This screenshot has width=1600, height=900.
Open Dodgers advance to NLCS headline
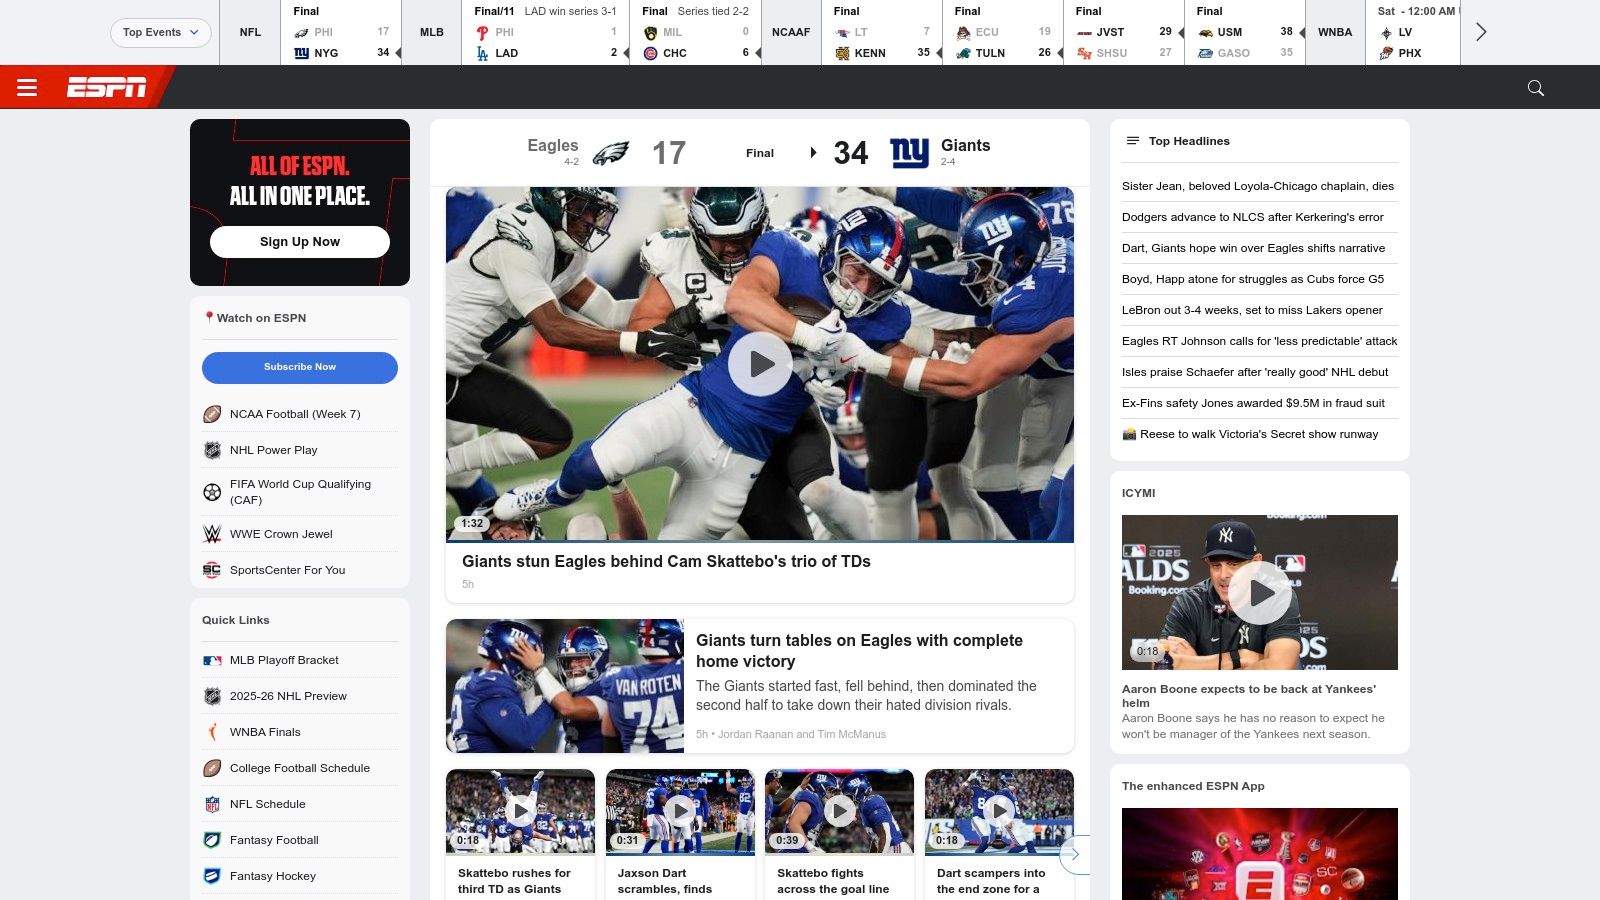(1253, 217)
